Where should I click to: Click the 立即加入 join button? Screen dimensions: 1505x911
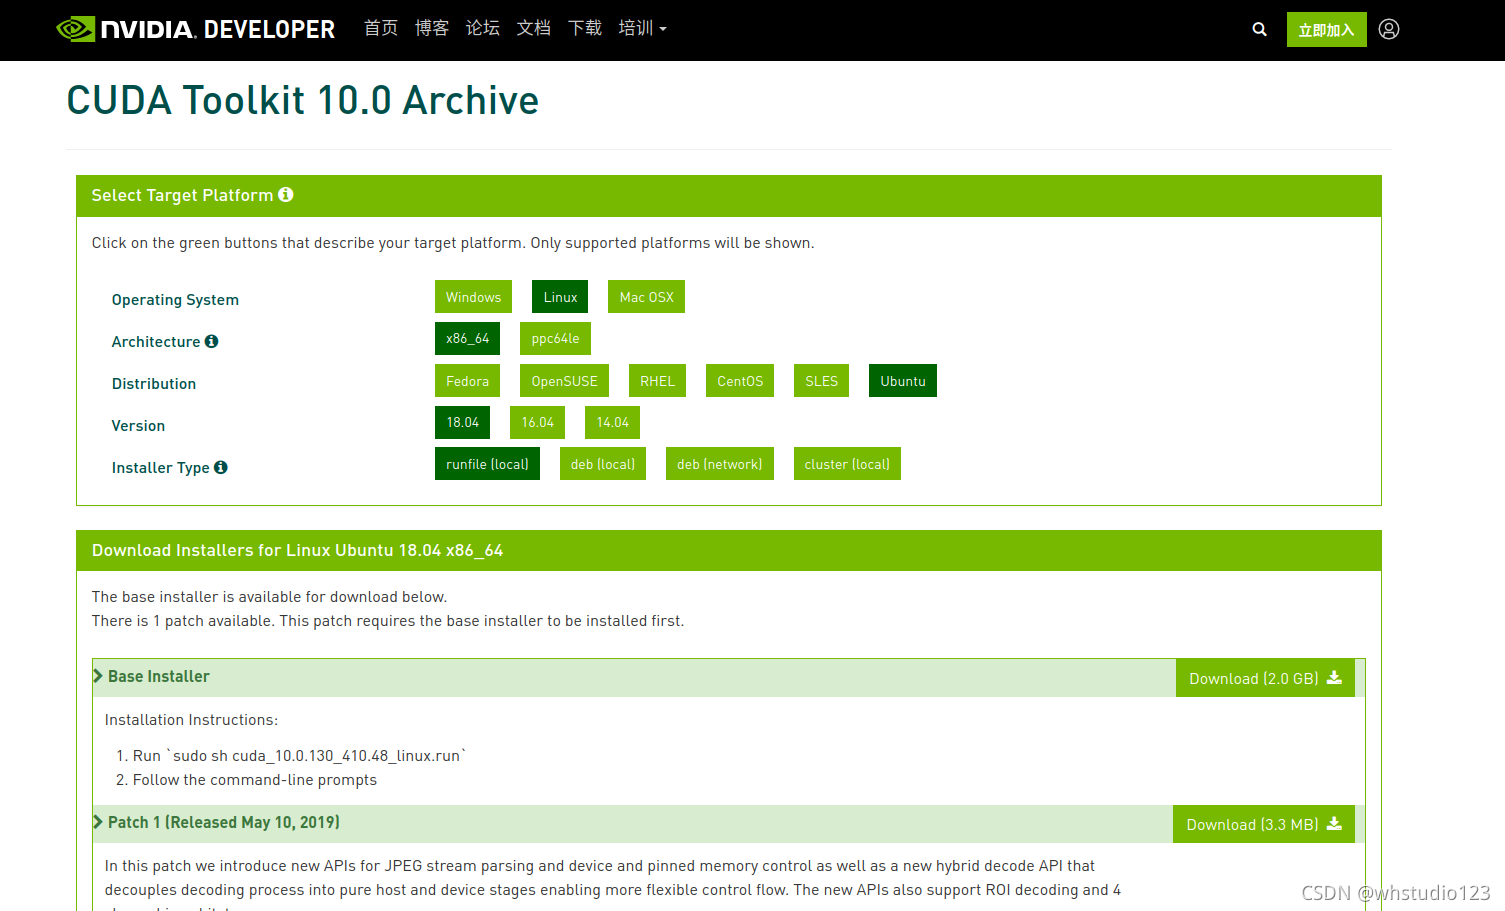click(x=1326, y=30)
